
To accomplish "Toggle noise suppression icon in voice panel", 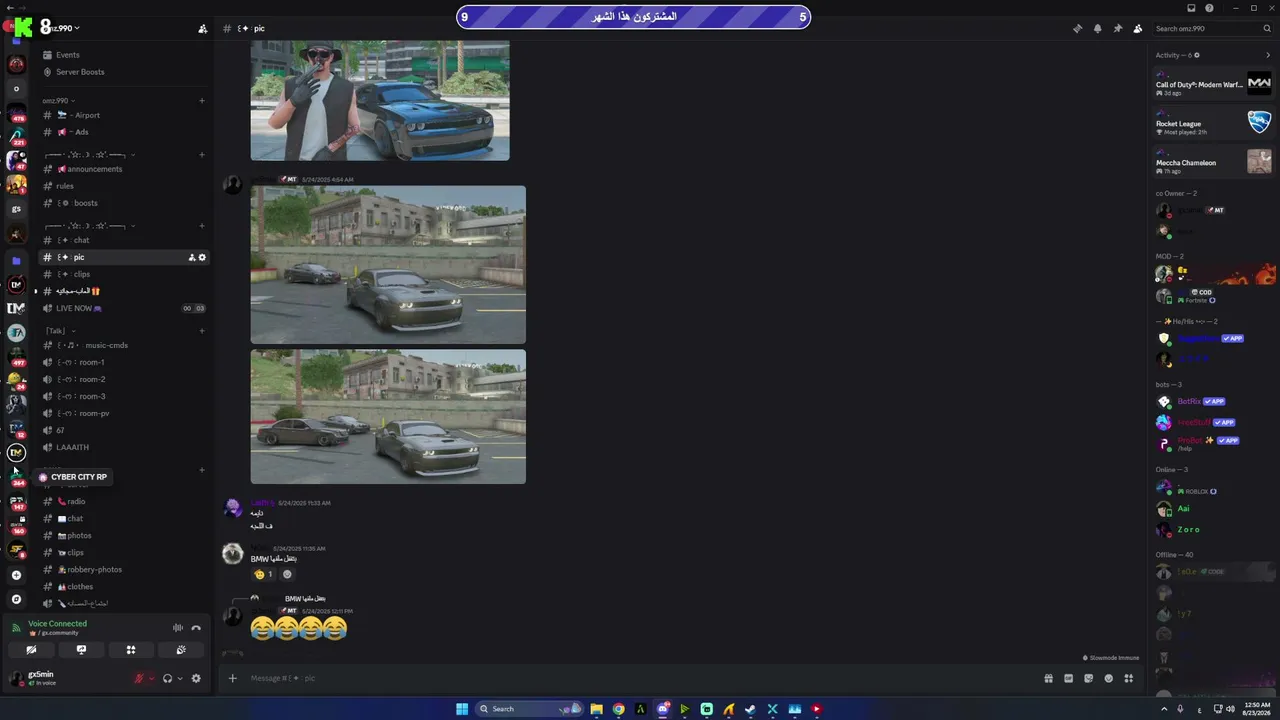I will 178,628.
